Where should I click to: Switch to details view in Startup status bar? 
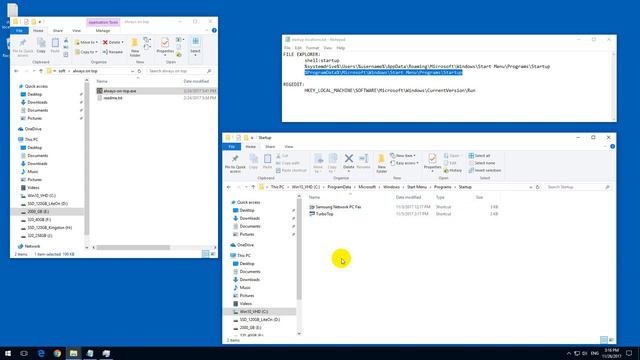pos(604,340)
